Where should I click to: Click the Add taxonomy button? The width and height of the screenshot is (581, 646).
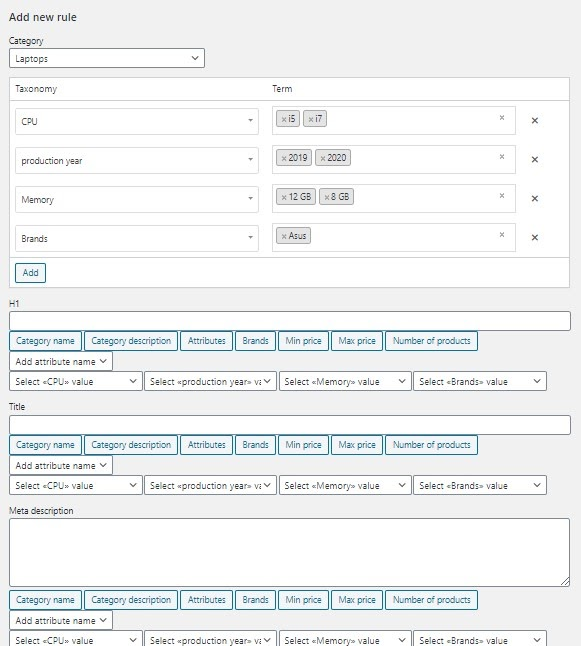click(x=30, y=273)
